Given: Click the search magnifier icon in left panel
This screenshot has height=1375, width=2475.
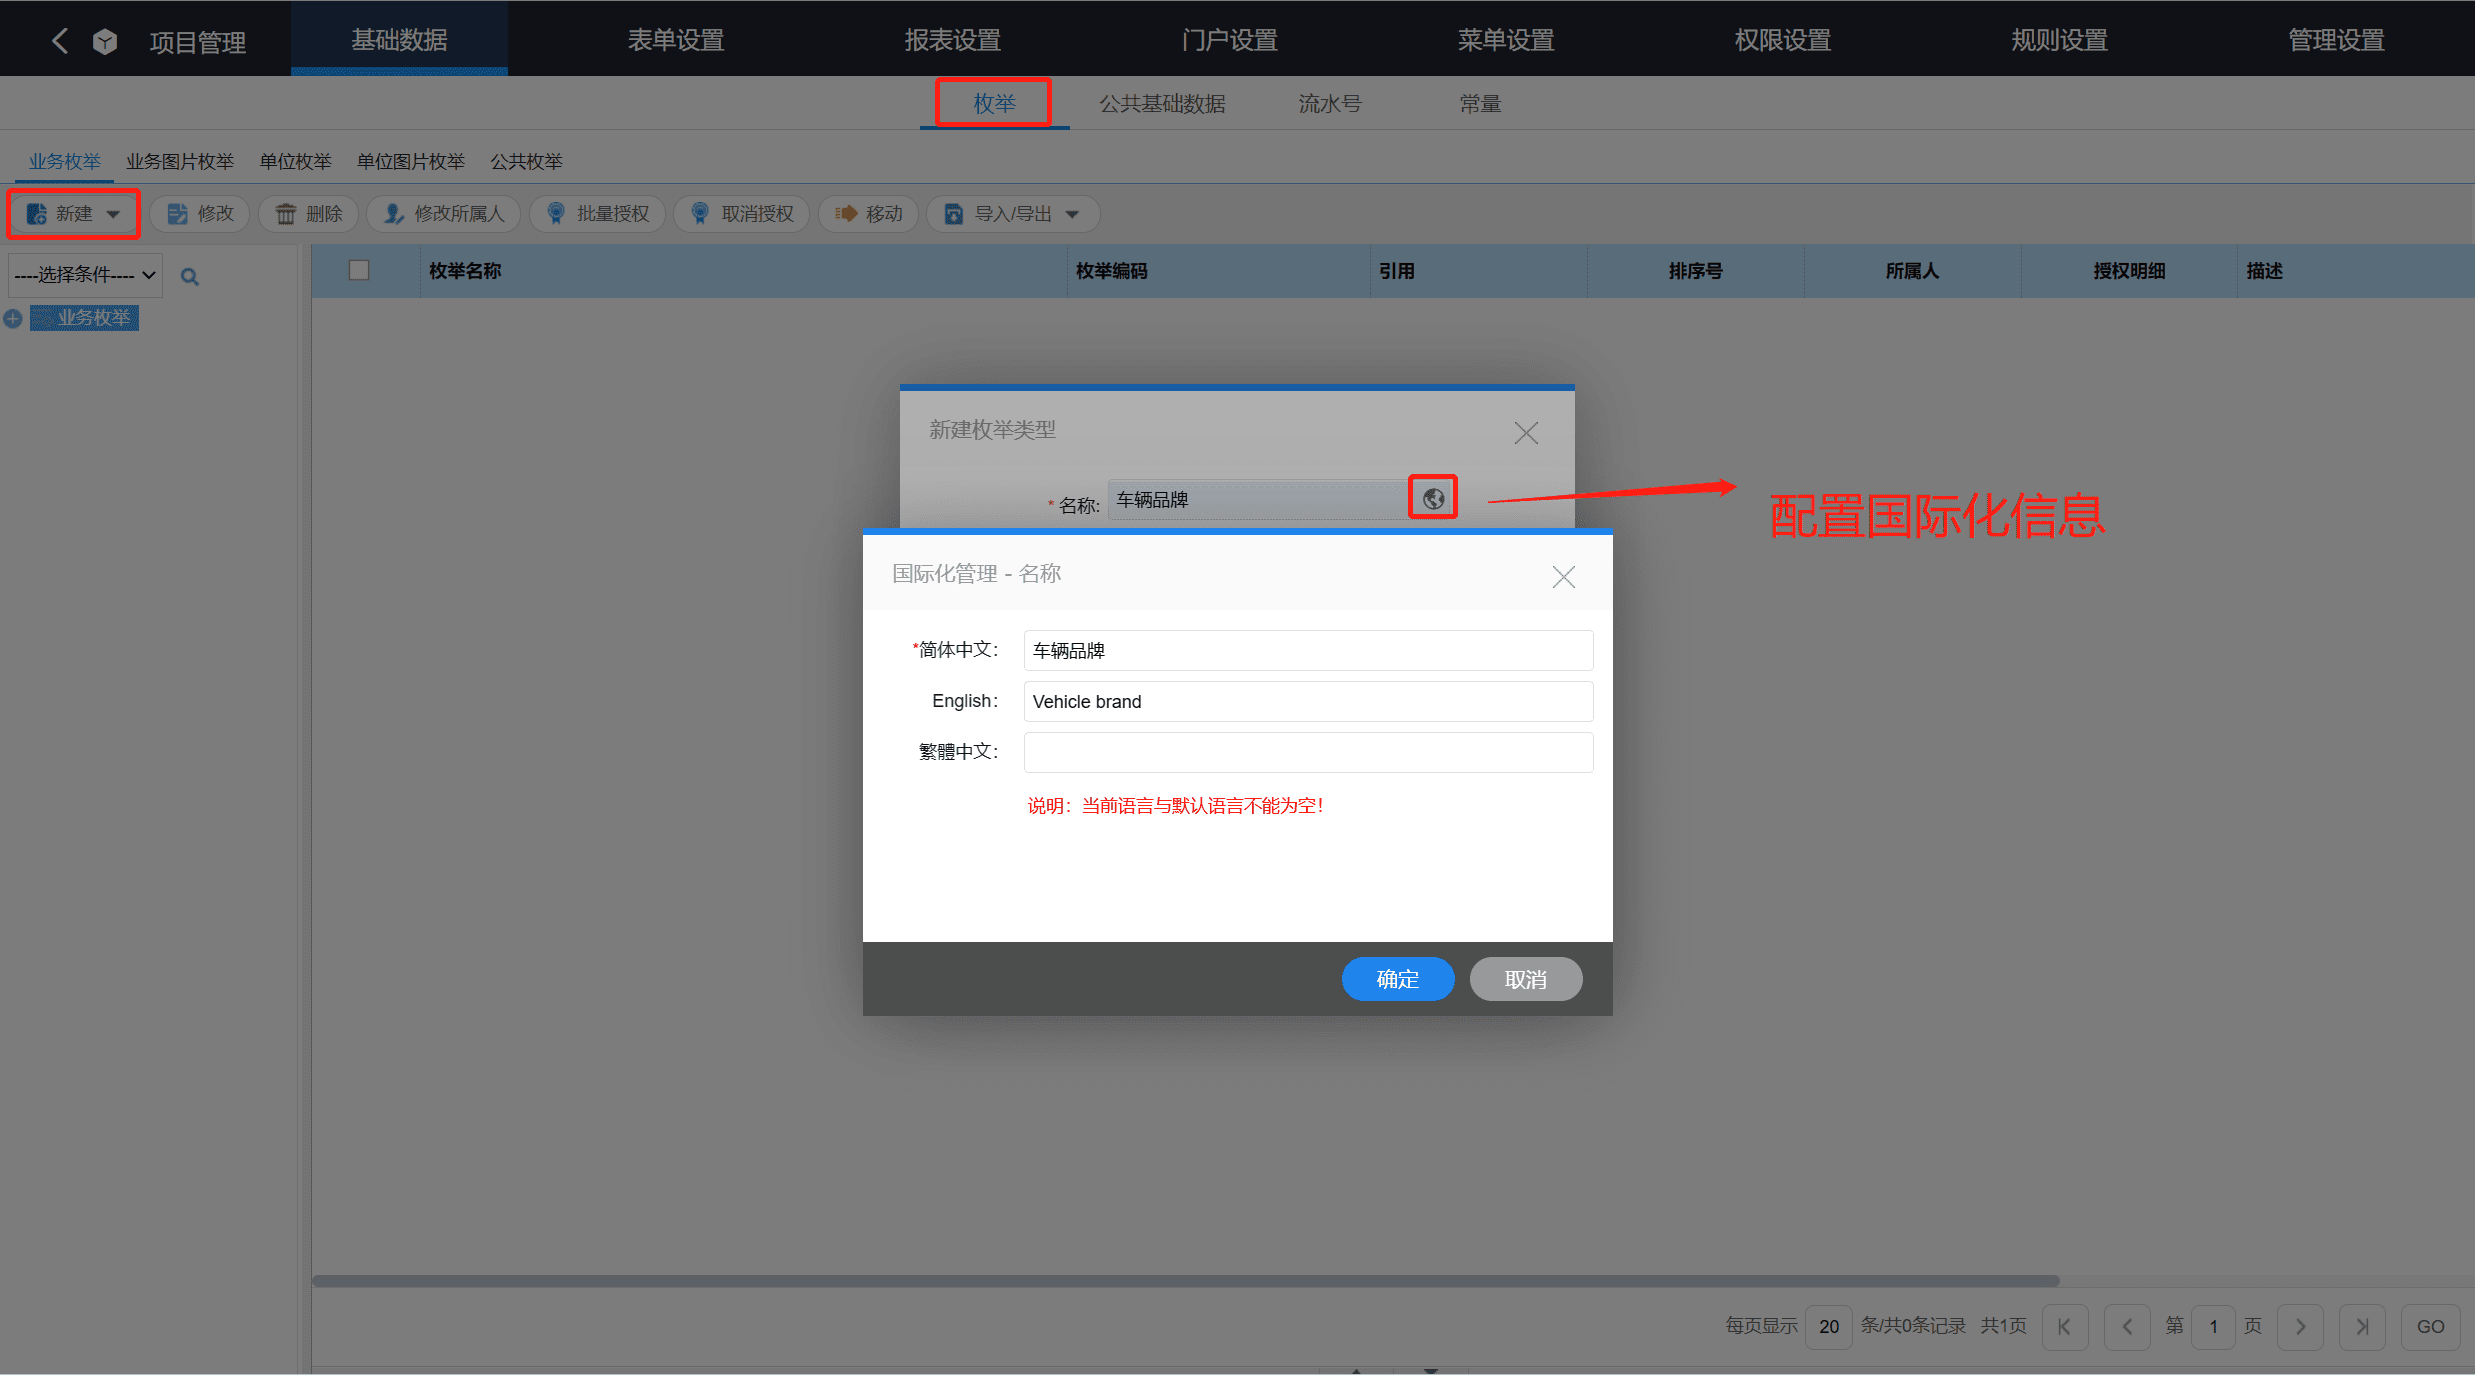Looking at the screenshot, I should [189, 277].
